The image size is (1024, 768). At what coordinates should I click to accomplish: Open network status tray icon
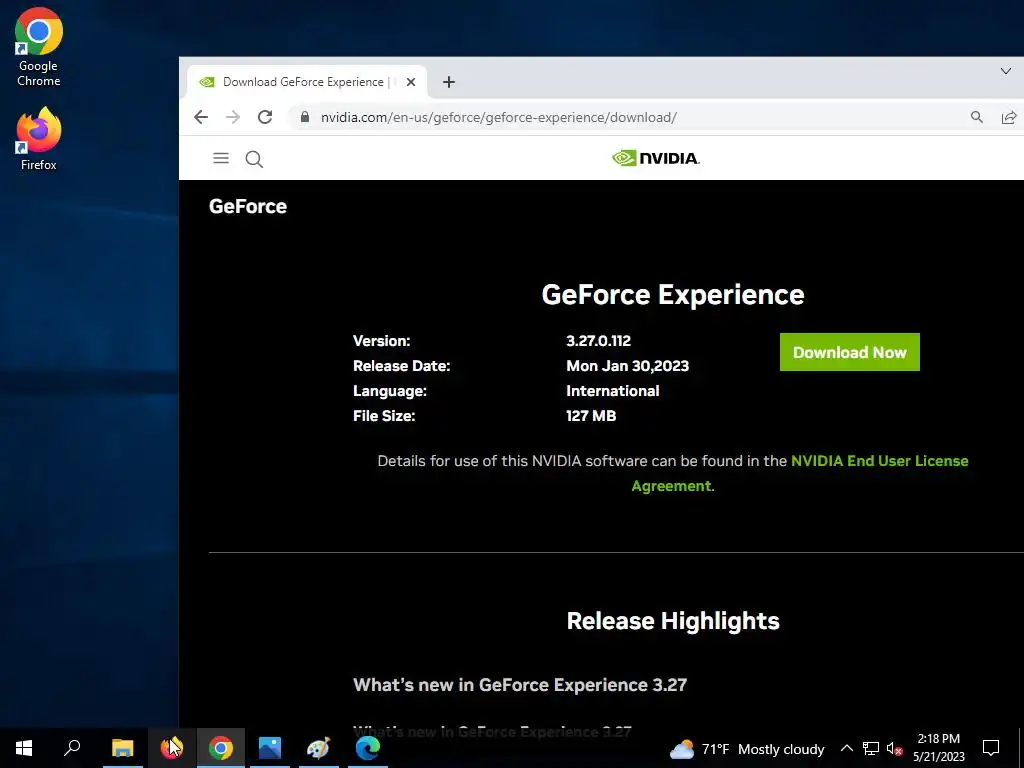click(x=871, y=748)
